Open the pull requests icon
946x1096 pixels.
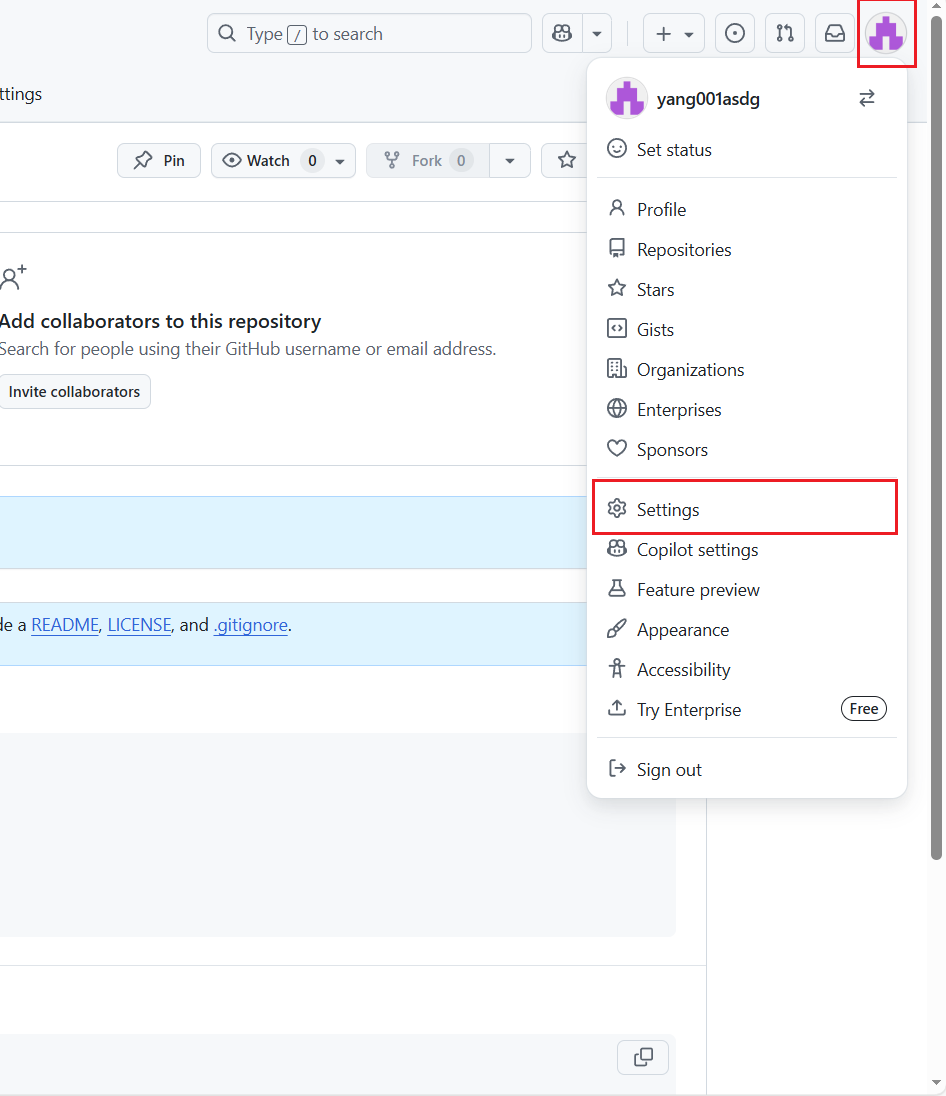(785, 34)
